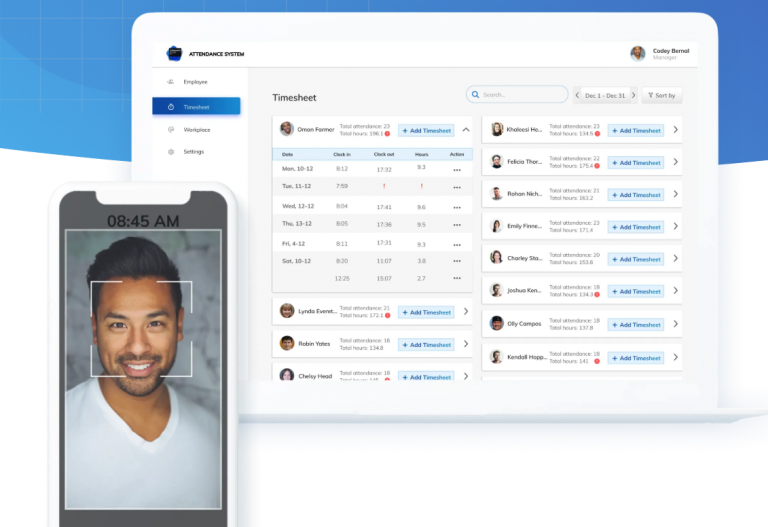Open action dots for Tue, 11-12
The image size is (768, 527).
tap(457, 188)
